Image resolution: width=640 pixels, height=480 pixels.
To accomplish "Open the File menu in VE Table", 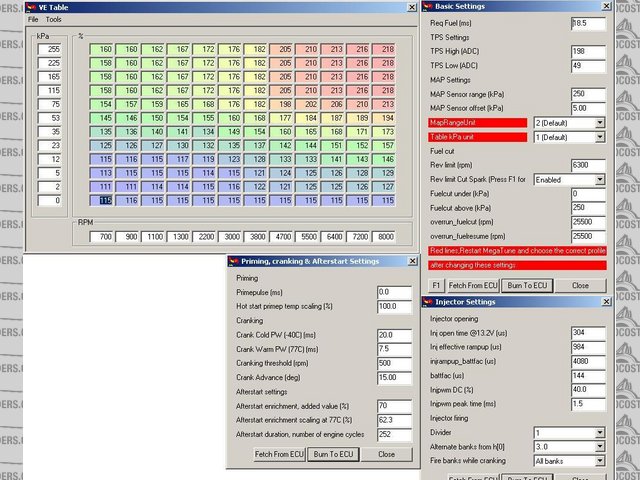I will point(33,19).
